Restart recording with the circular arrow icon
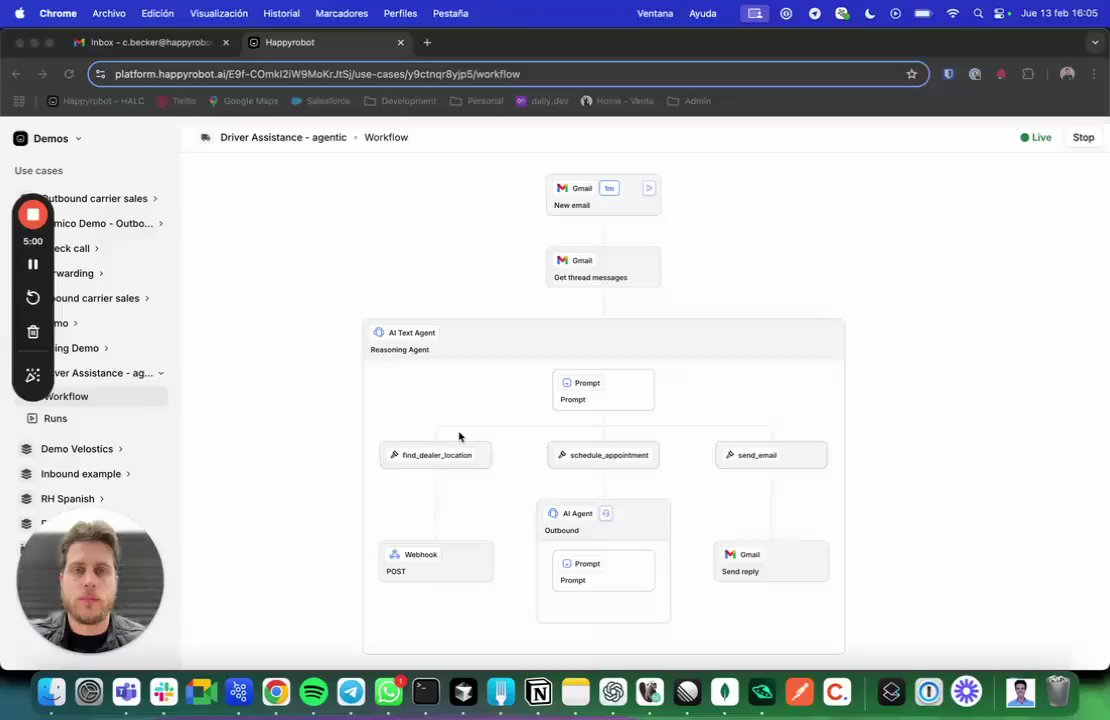The width and height of the screenshot is (1110, 720). [x=33, y=297]
